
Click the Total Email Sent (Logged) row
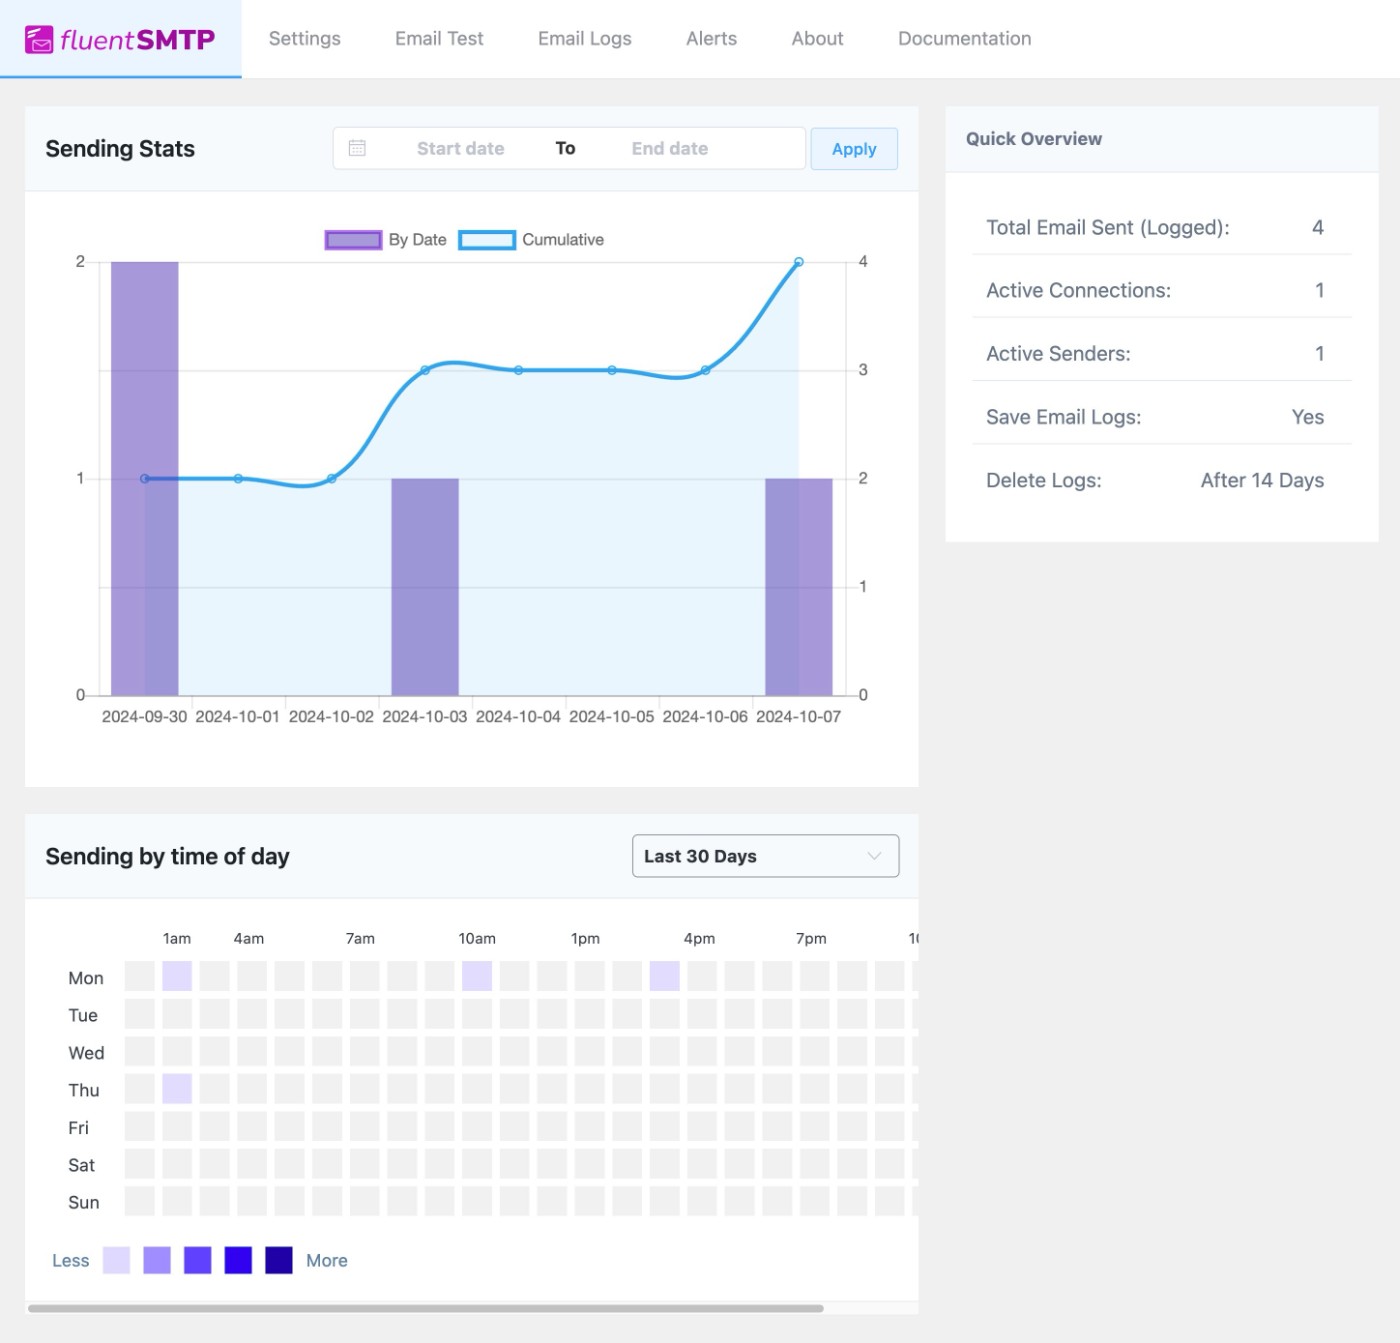(1162, 227)
